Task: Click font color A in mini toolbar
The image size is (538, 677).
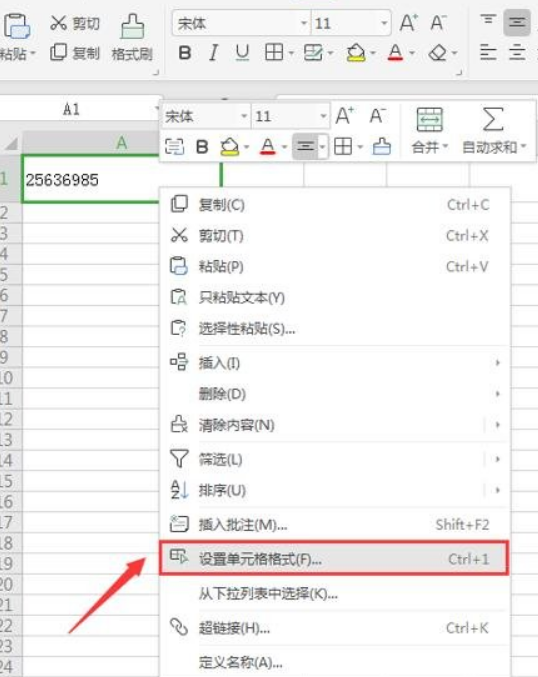Action: point(268,147)
